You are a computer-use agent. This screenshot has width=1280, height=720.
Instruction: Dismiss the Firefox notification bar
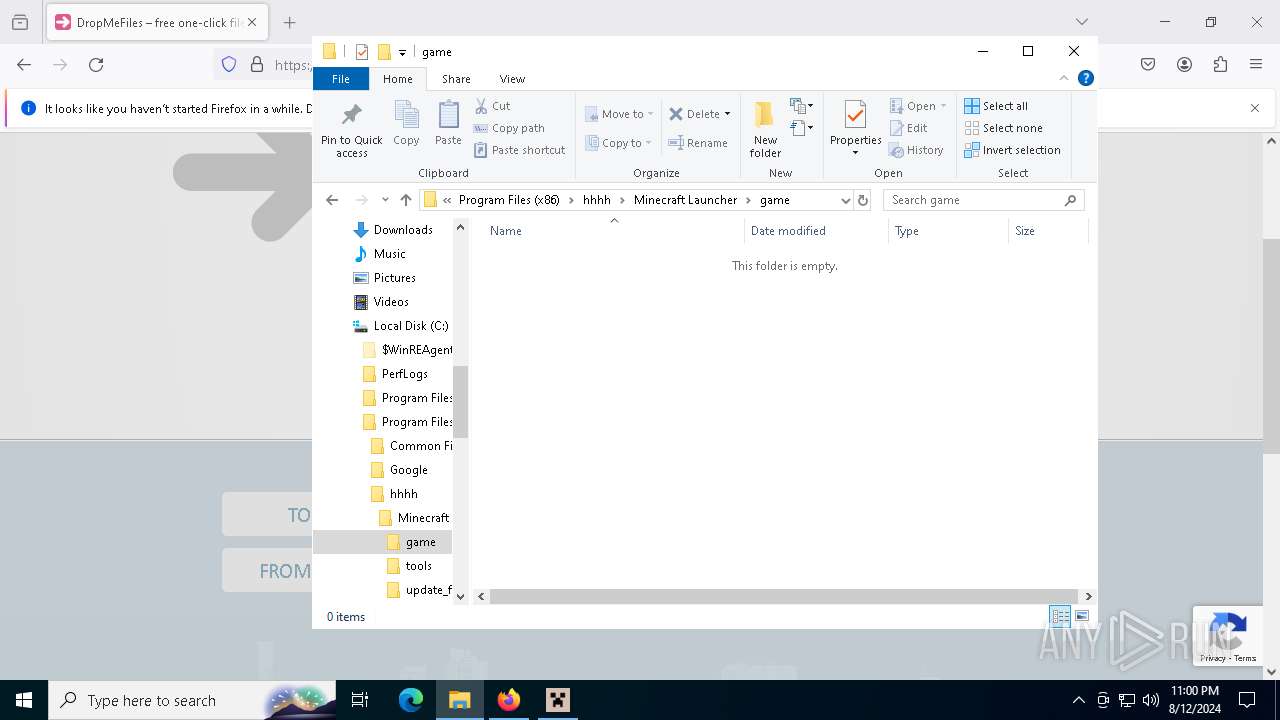click(1255, 108)
